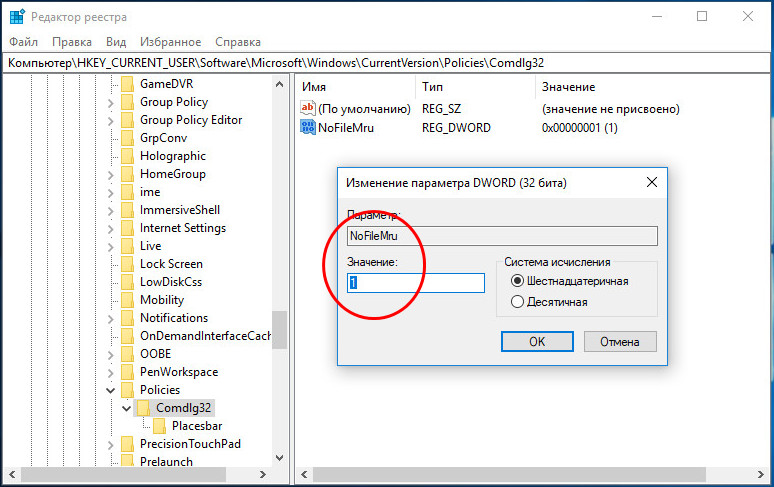Select the Prelaunch tree item
The width and height of the screenshot is (774, 487).
tap(166, 462)
